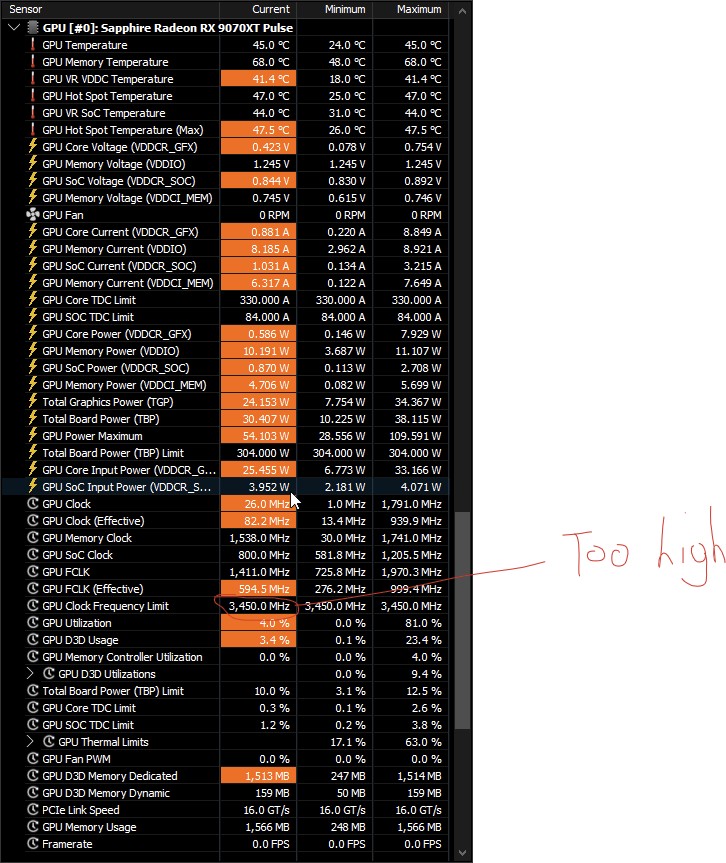The height and width of the screenshot is (863, 726).
Task: Select the GPU D3D Memory Dedicated label
Action: (x=110, y=776)
